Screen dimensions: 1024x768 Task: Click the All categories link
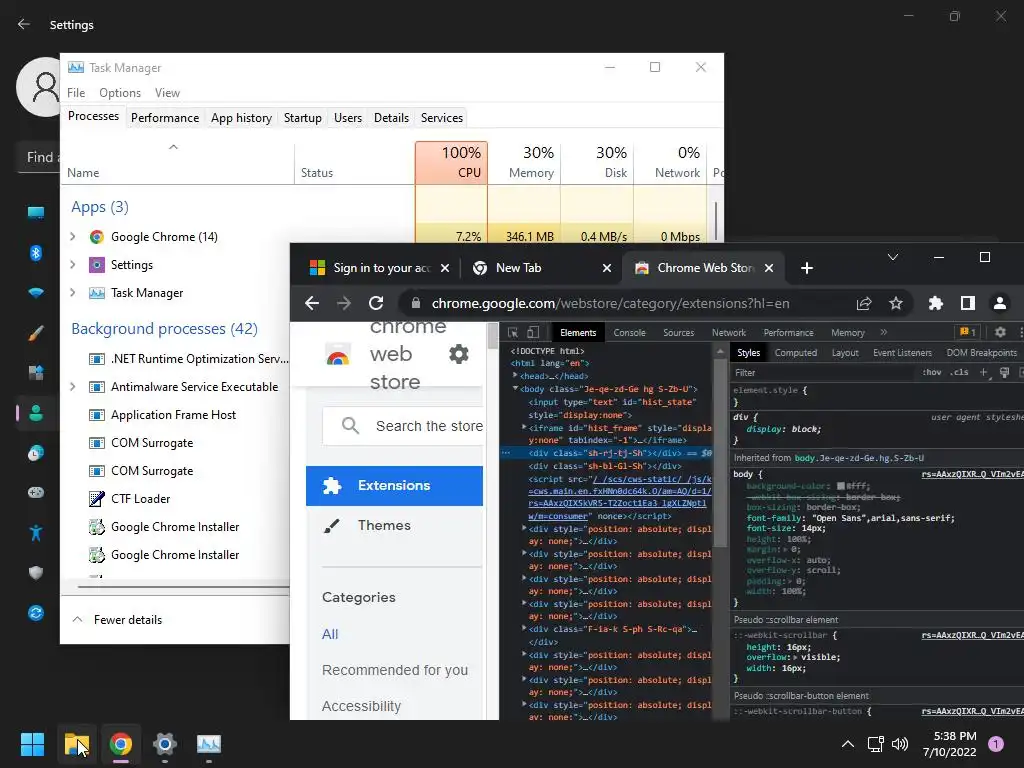(330, 634)
